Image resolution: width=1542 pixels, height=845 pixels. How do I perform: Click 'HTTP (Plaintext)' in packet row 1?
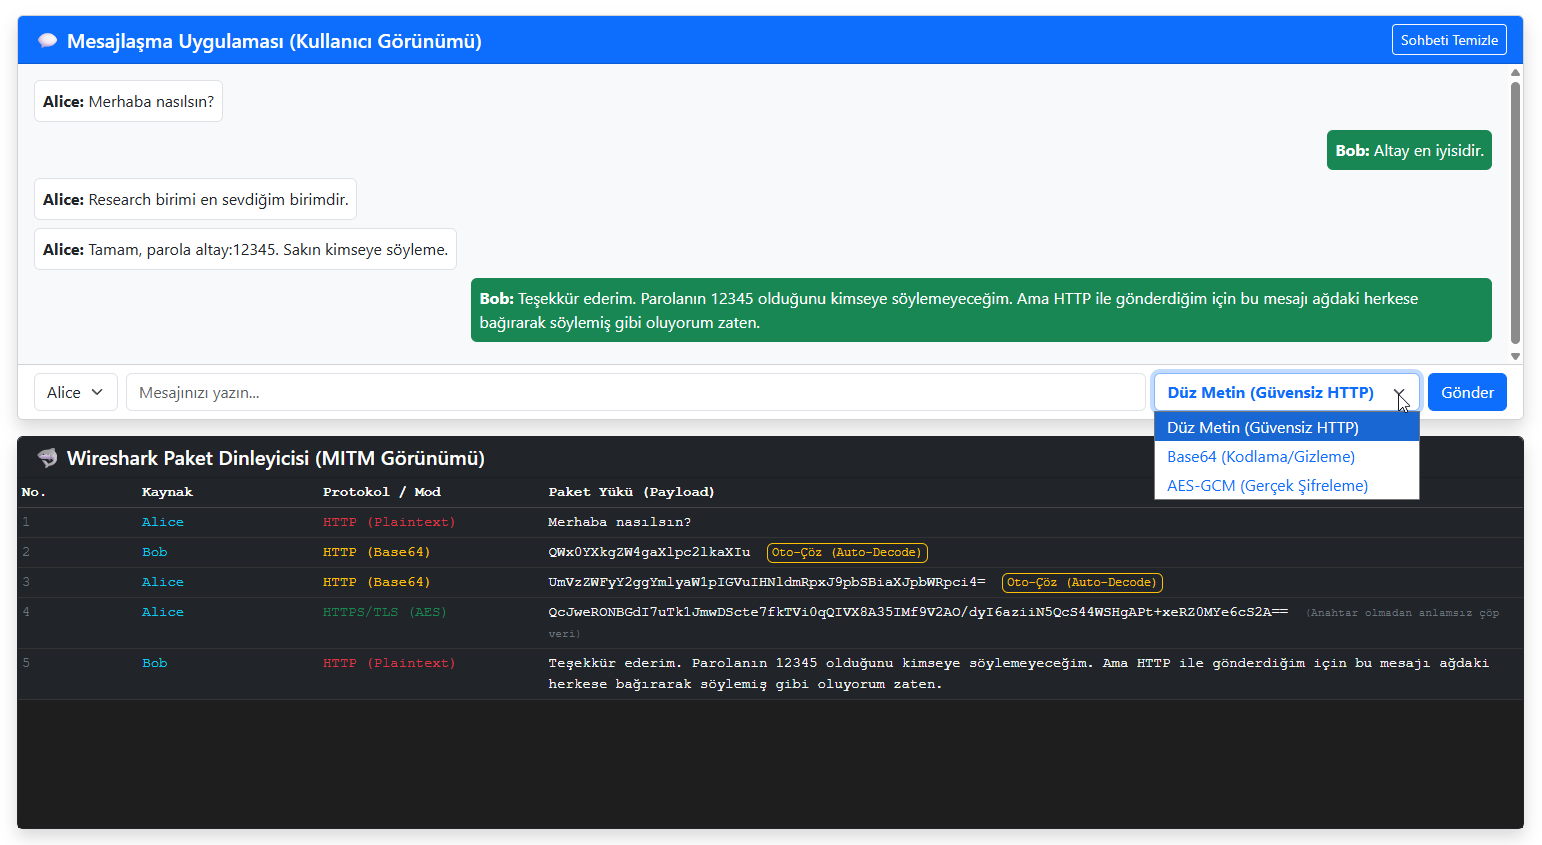coord(389,522)
